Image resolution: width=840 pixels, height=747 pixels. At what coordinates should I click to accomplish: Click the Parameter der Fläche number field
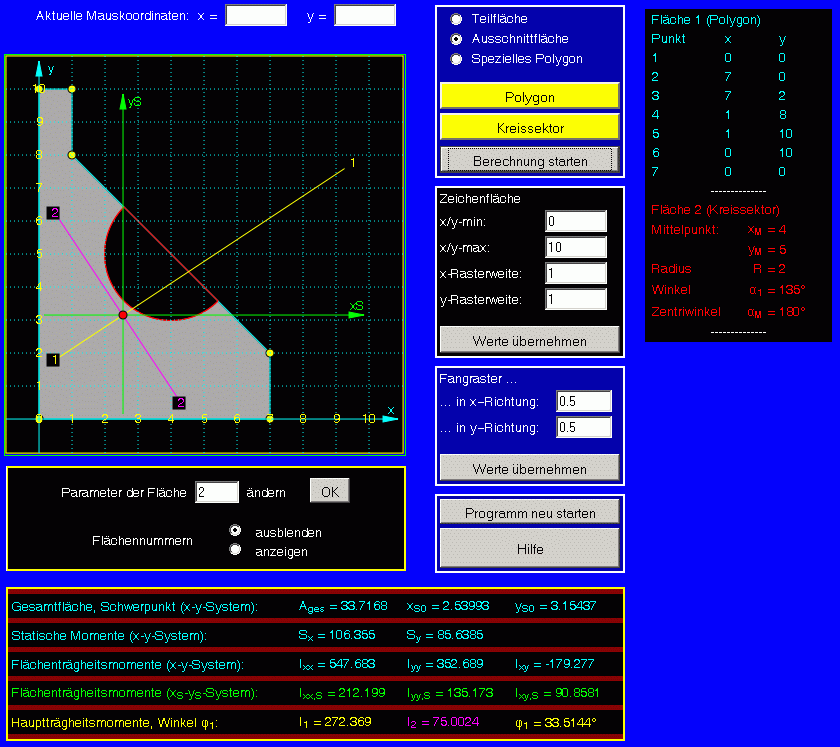[217, 492]
